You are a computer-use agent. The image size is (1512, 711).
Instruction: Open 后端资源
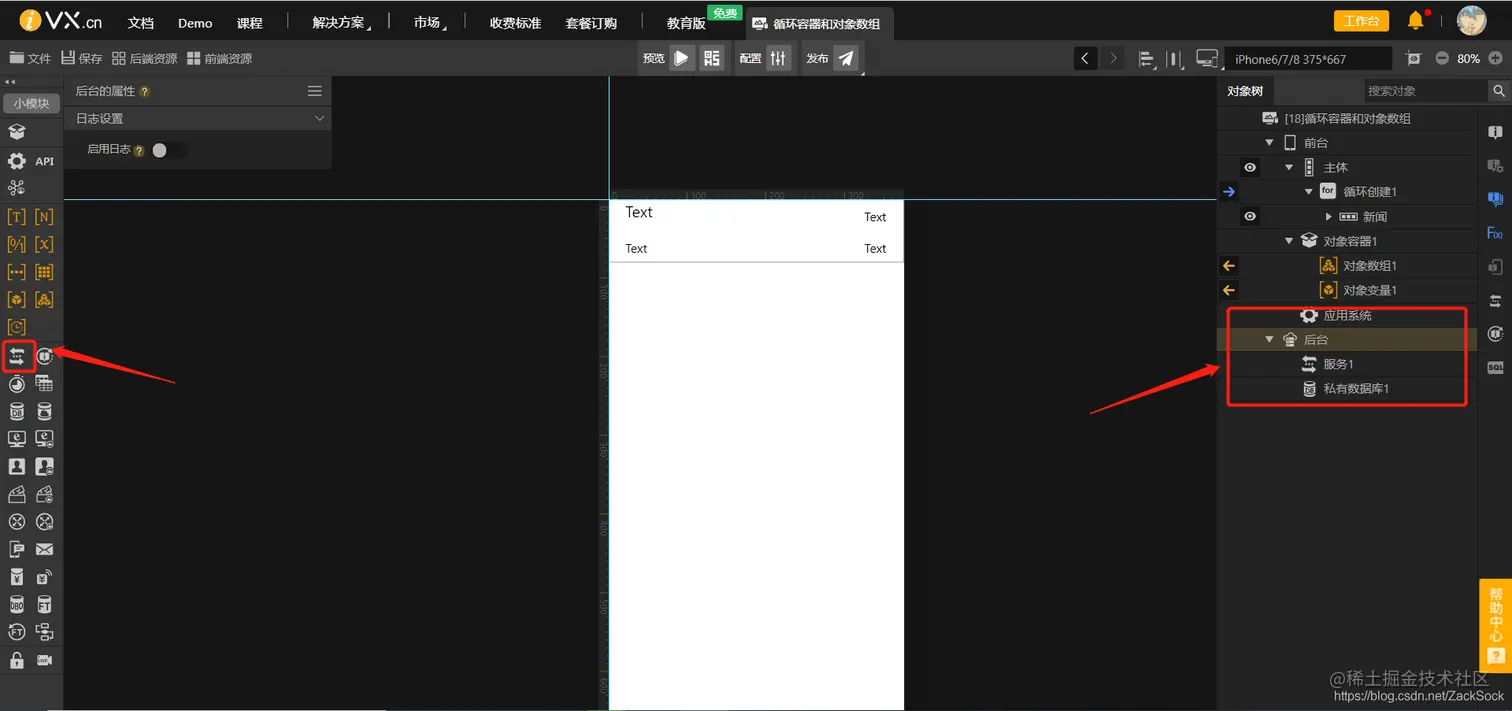coord(145,59)
